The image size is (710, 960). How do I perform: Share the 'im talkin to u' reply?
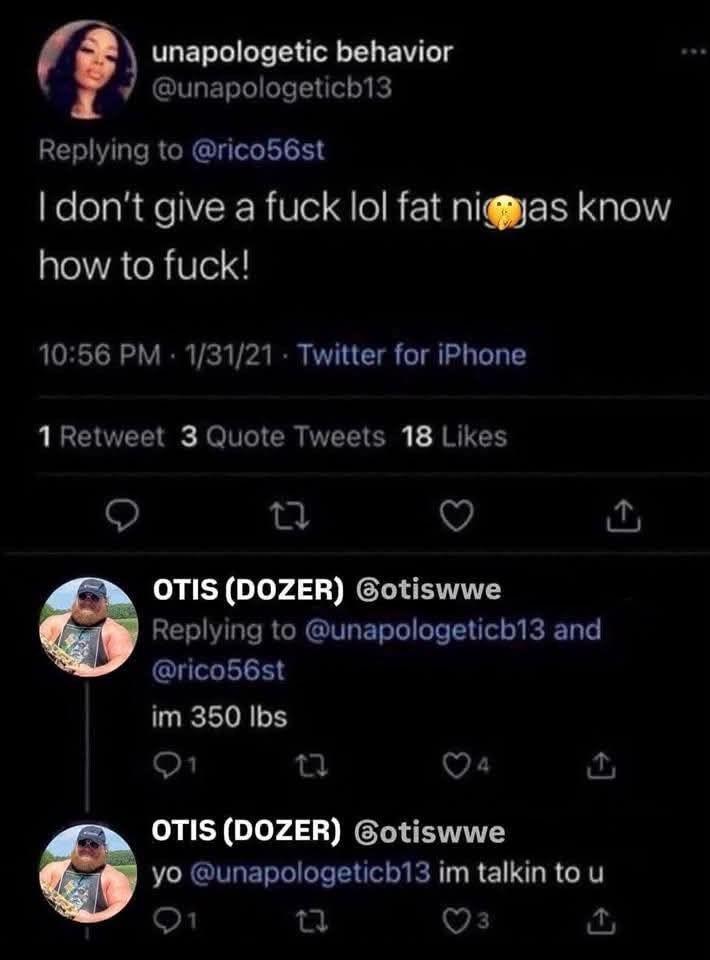coord(600,921)
